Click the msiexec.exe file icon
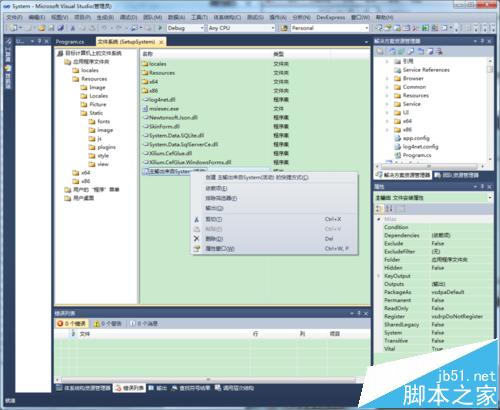The height and width of the screenshot is (410, 500). [x=145, y=109]
